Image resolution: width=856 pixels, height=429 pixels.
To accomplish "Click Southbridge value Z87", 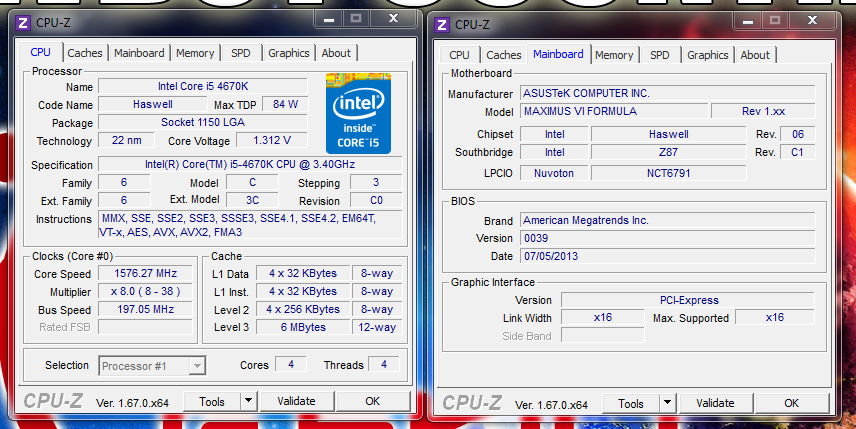I will [668, 152].
